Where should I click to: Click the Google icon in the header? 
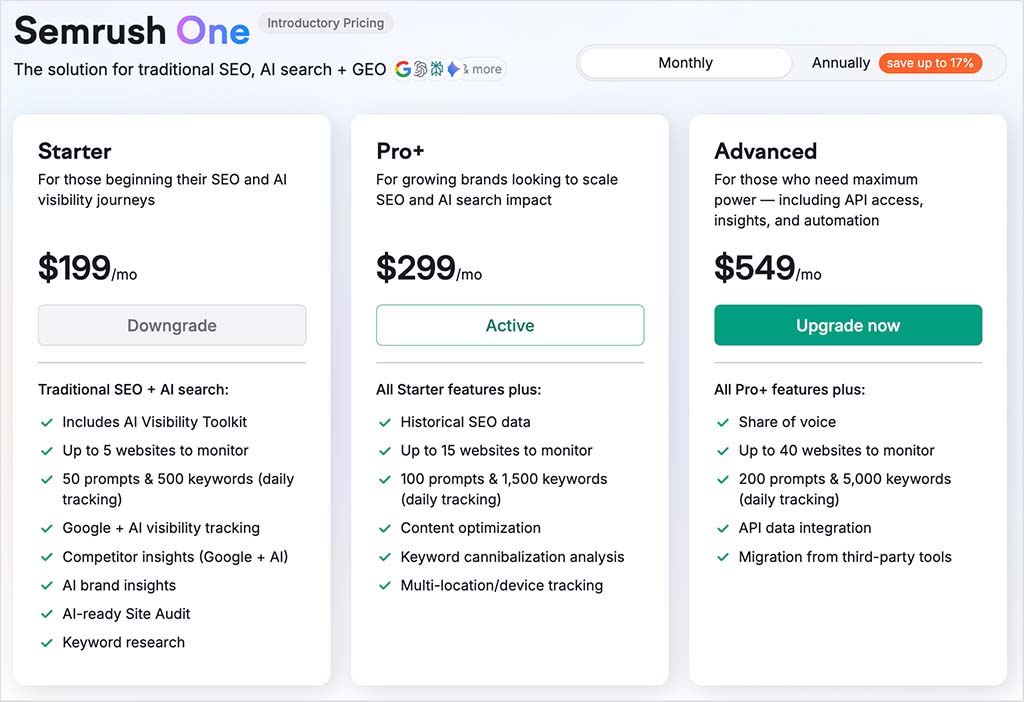pyautogui.click(x=403, y=69)
